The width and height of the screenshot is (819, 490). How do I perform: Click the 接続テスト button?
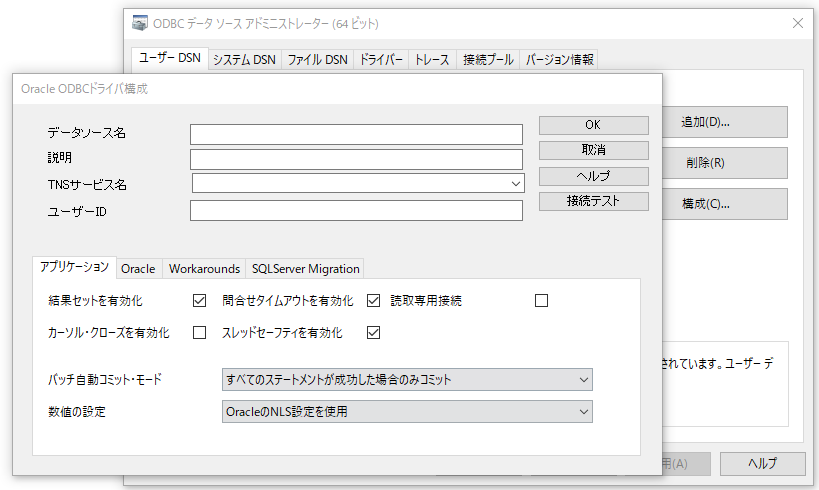tap(593, 201)
